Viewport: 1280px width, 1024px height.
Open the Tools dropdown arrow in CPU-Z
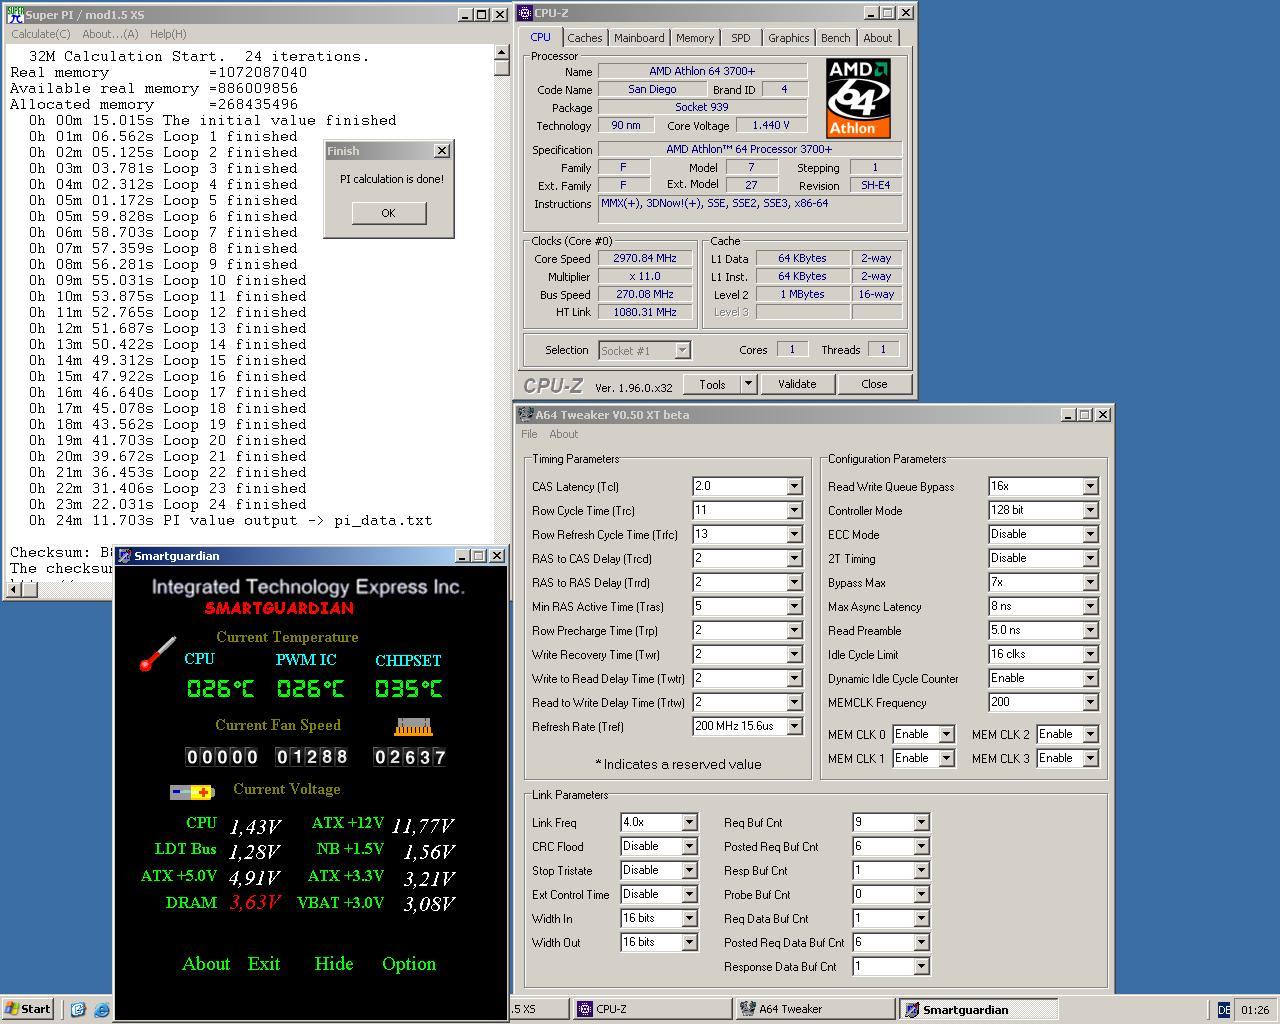(x=748, y=384)
